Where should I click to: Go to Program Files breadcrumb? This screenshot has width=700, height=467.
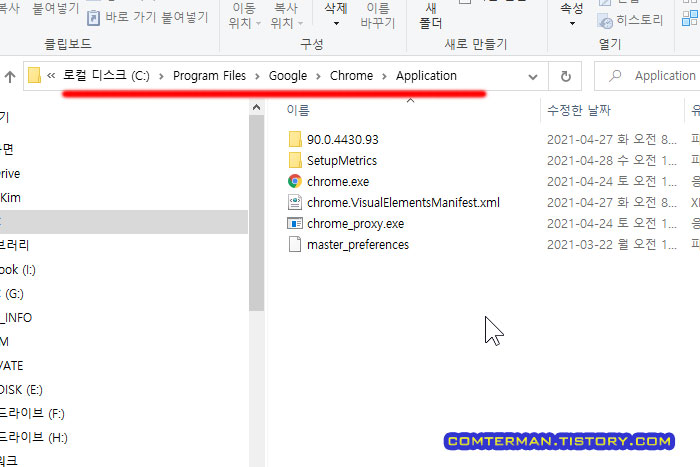pyautogui.click(x=209, y=75)
